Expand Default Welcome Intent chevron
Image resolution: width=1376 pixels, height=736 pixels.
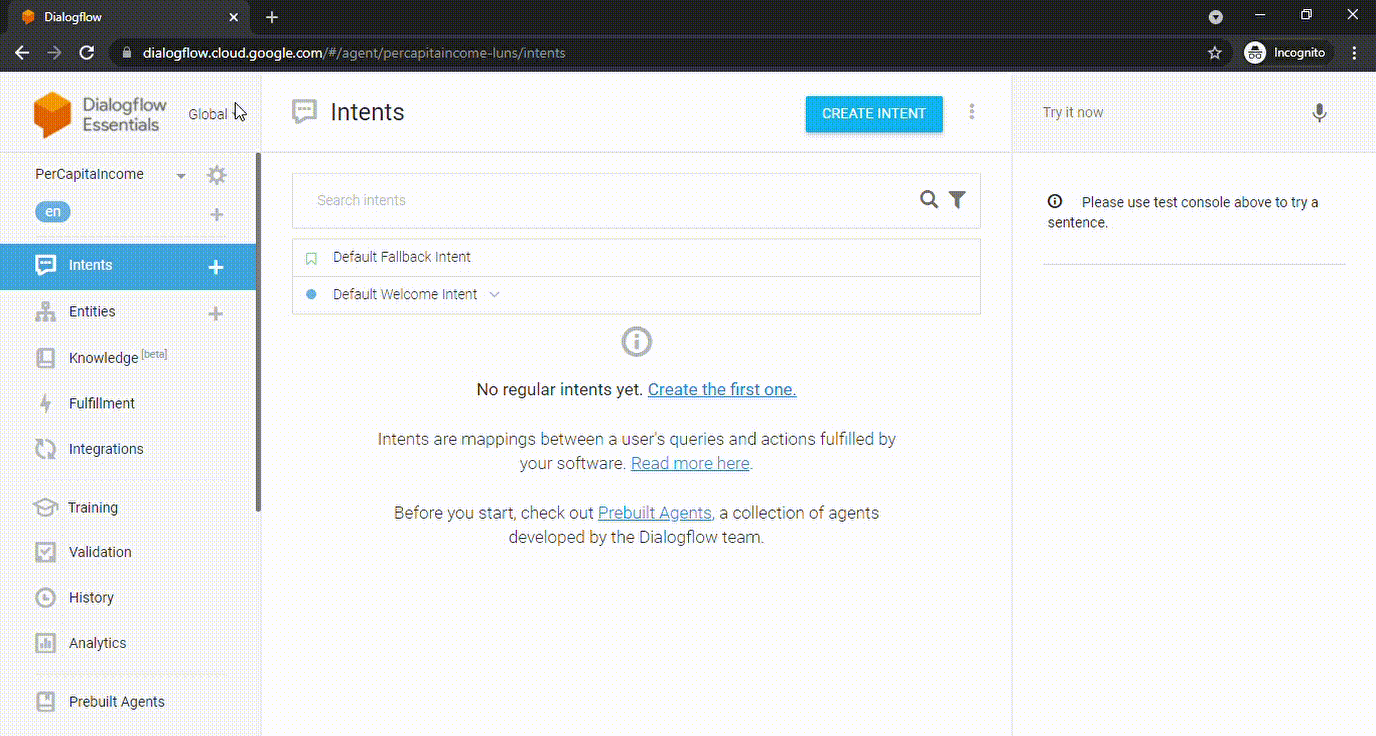pos(494,295)
